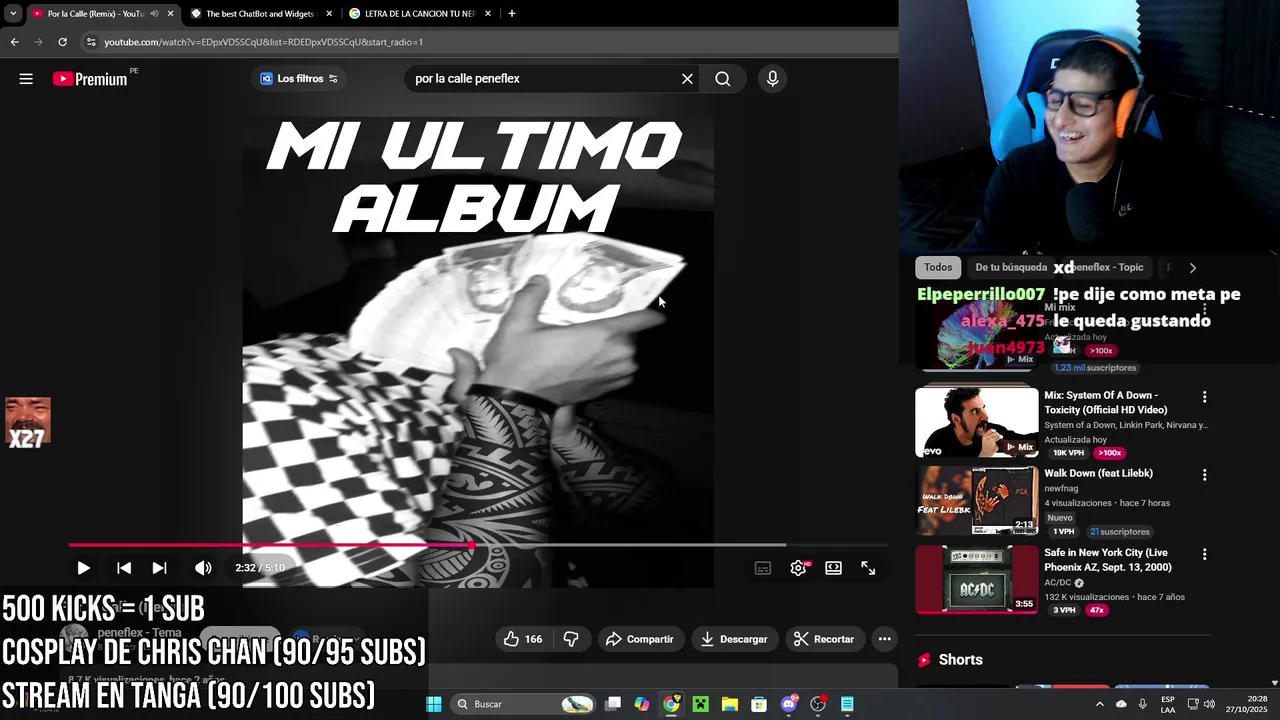Show more chips with right chevron
1280x720 pixels.
pyautogui.click(x=1192, y=267)
